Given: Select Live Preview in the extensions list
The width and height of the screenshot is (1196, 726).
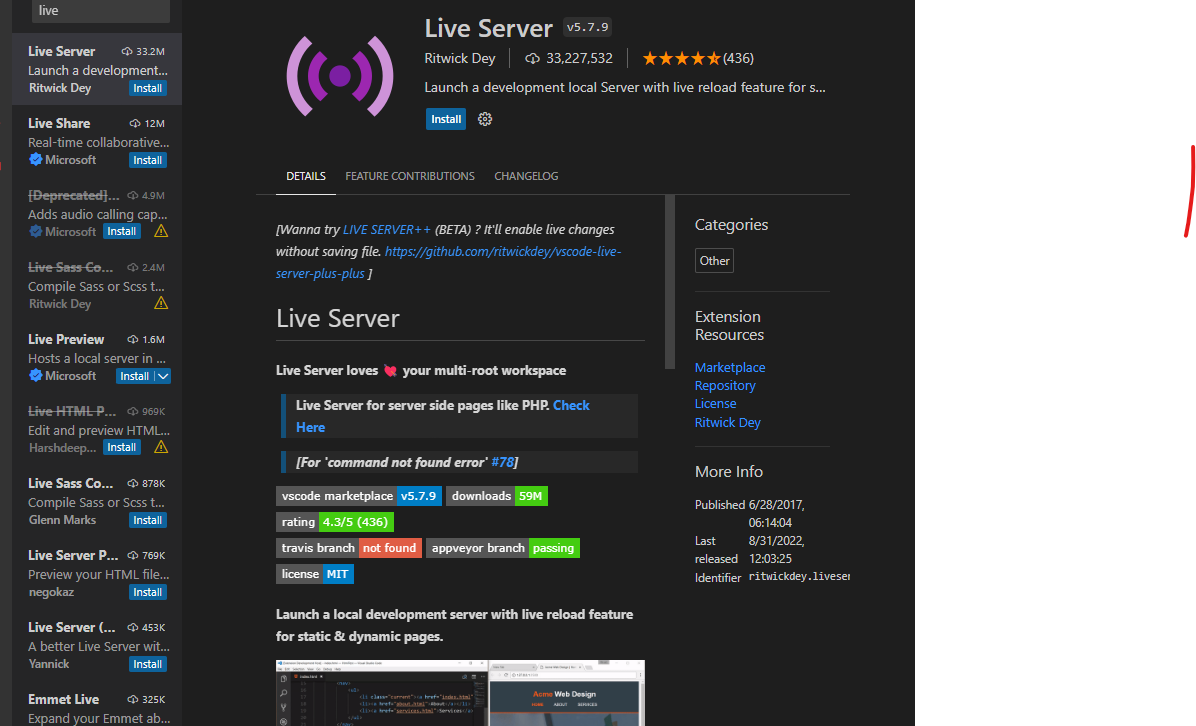Looking at the screenshot, I should pyautogui.click(x=97, y=357).
